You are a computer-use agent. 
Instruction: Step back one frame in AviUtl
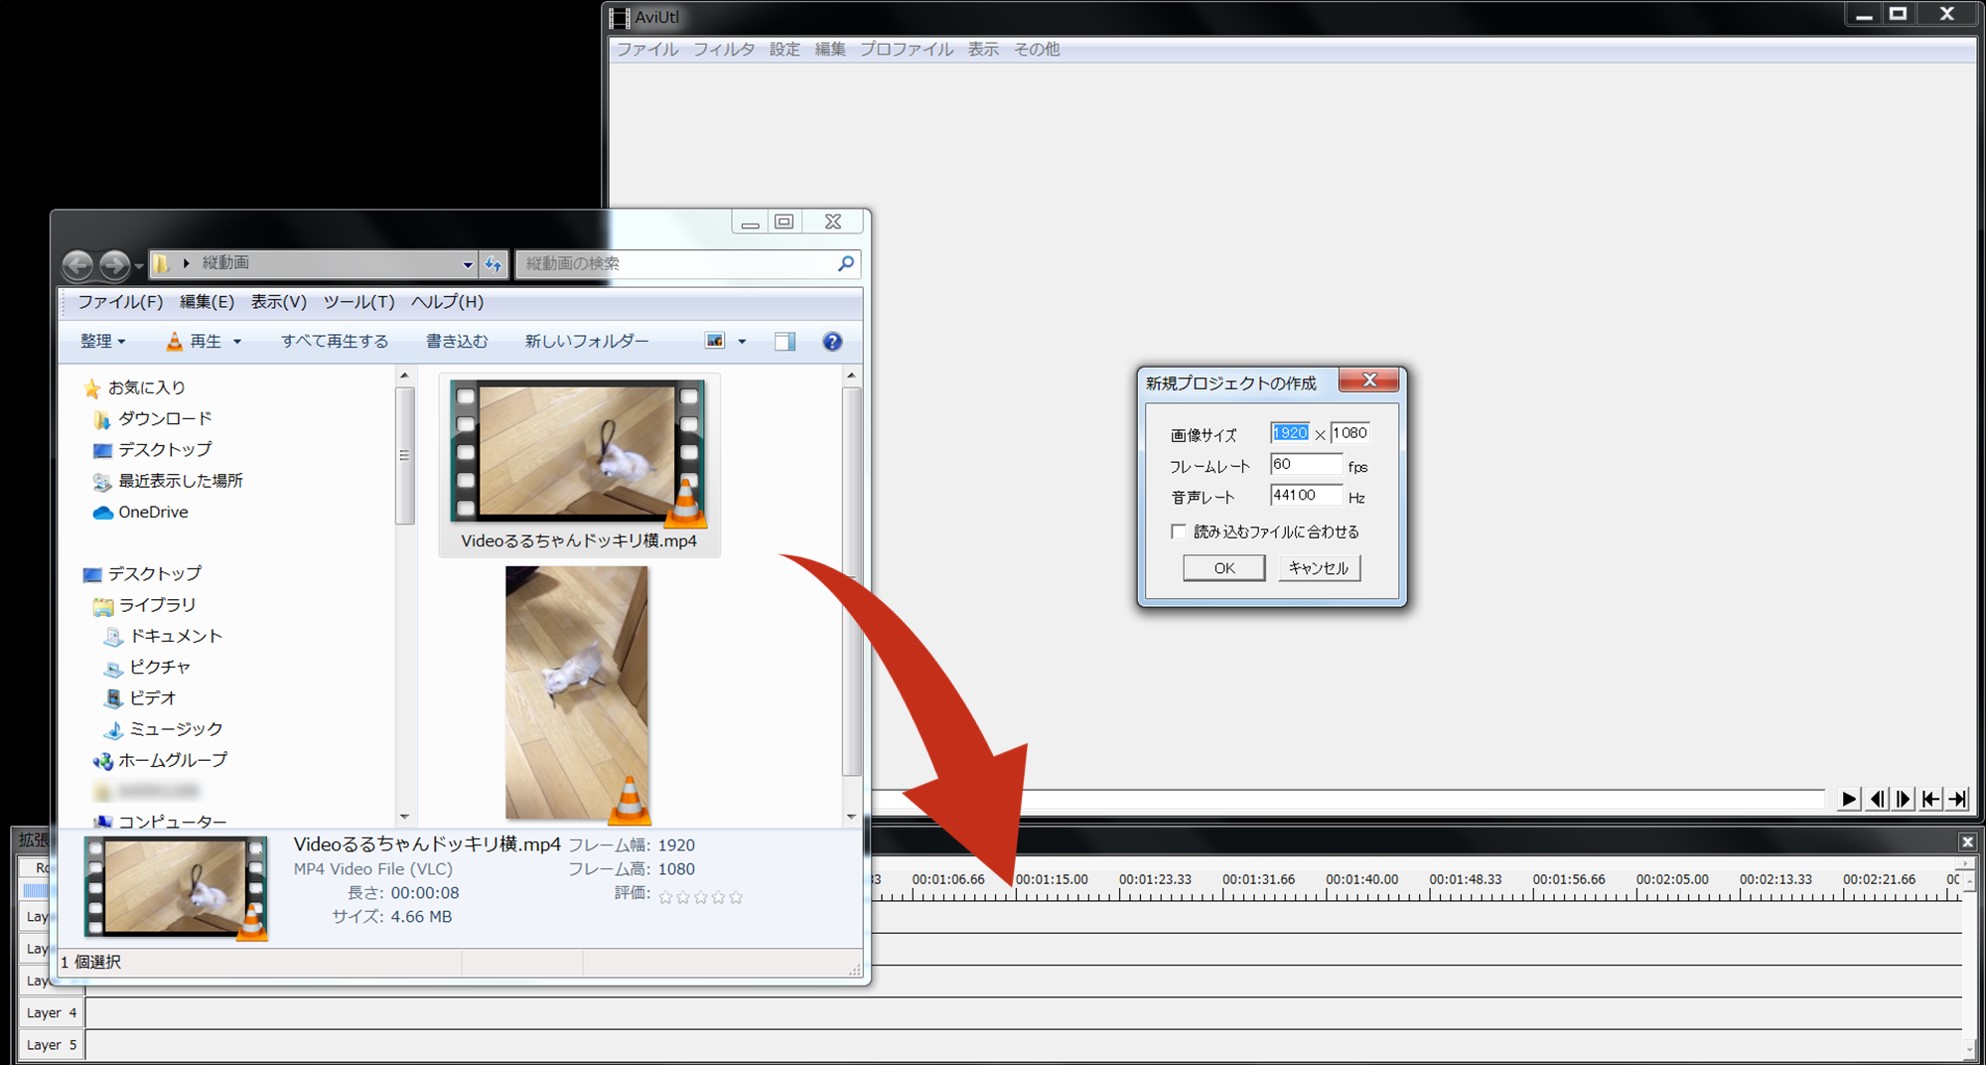tap(1877, 799)
